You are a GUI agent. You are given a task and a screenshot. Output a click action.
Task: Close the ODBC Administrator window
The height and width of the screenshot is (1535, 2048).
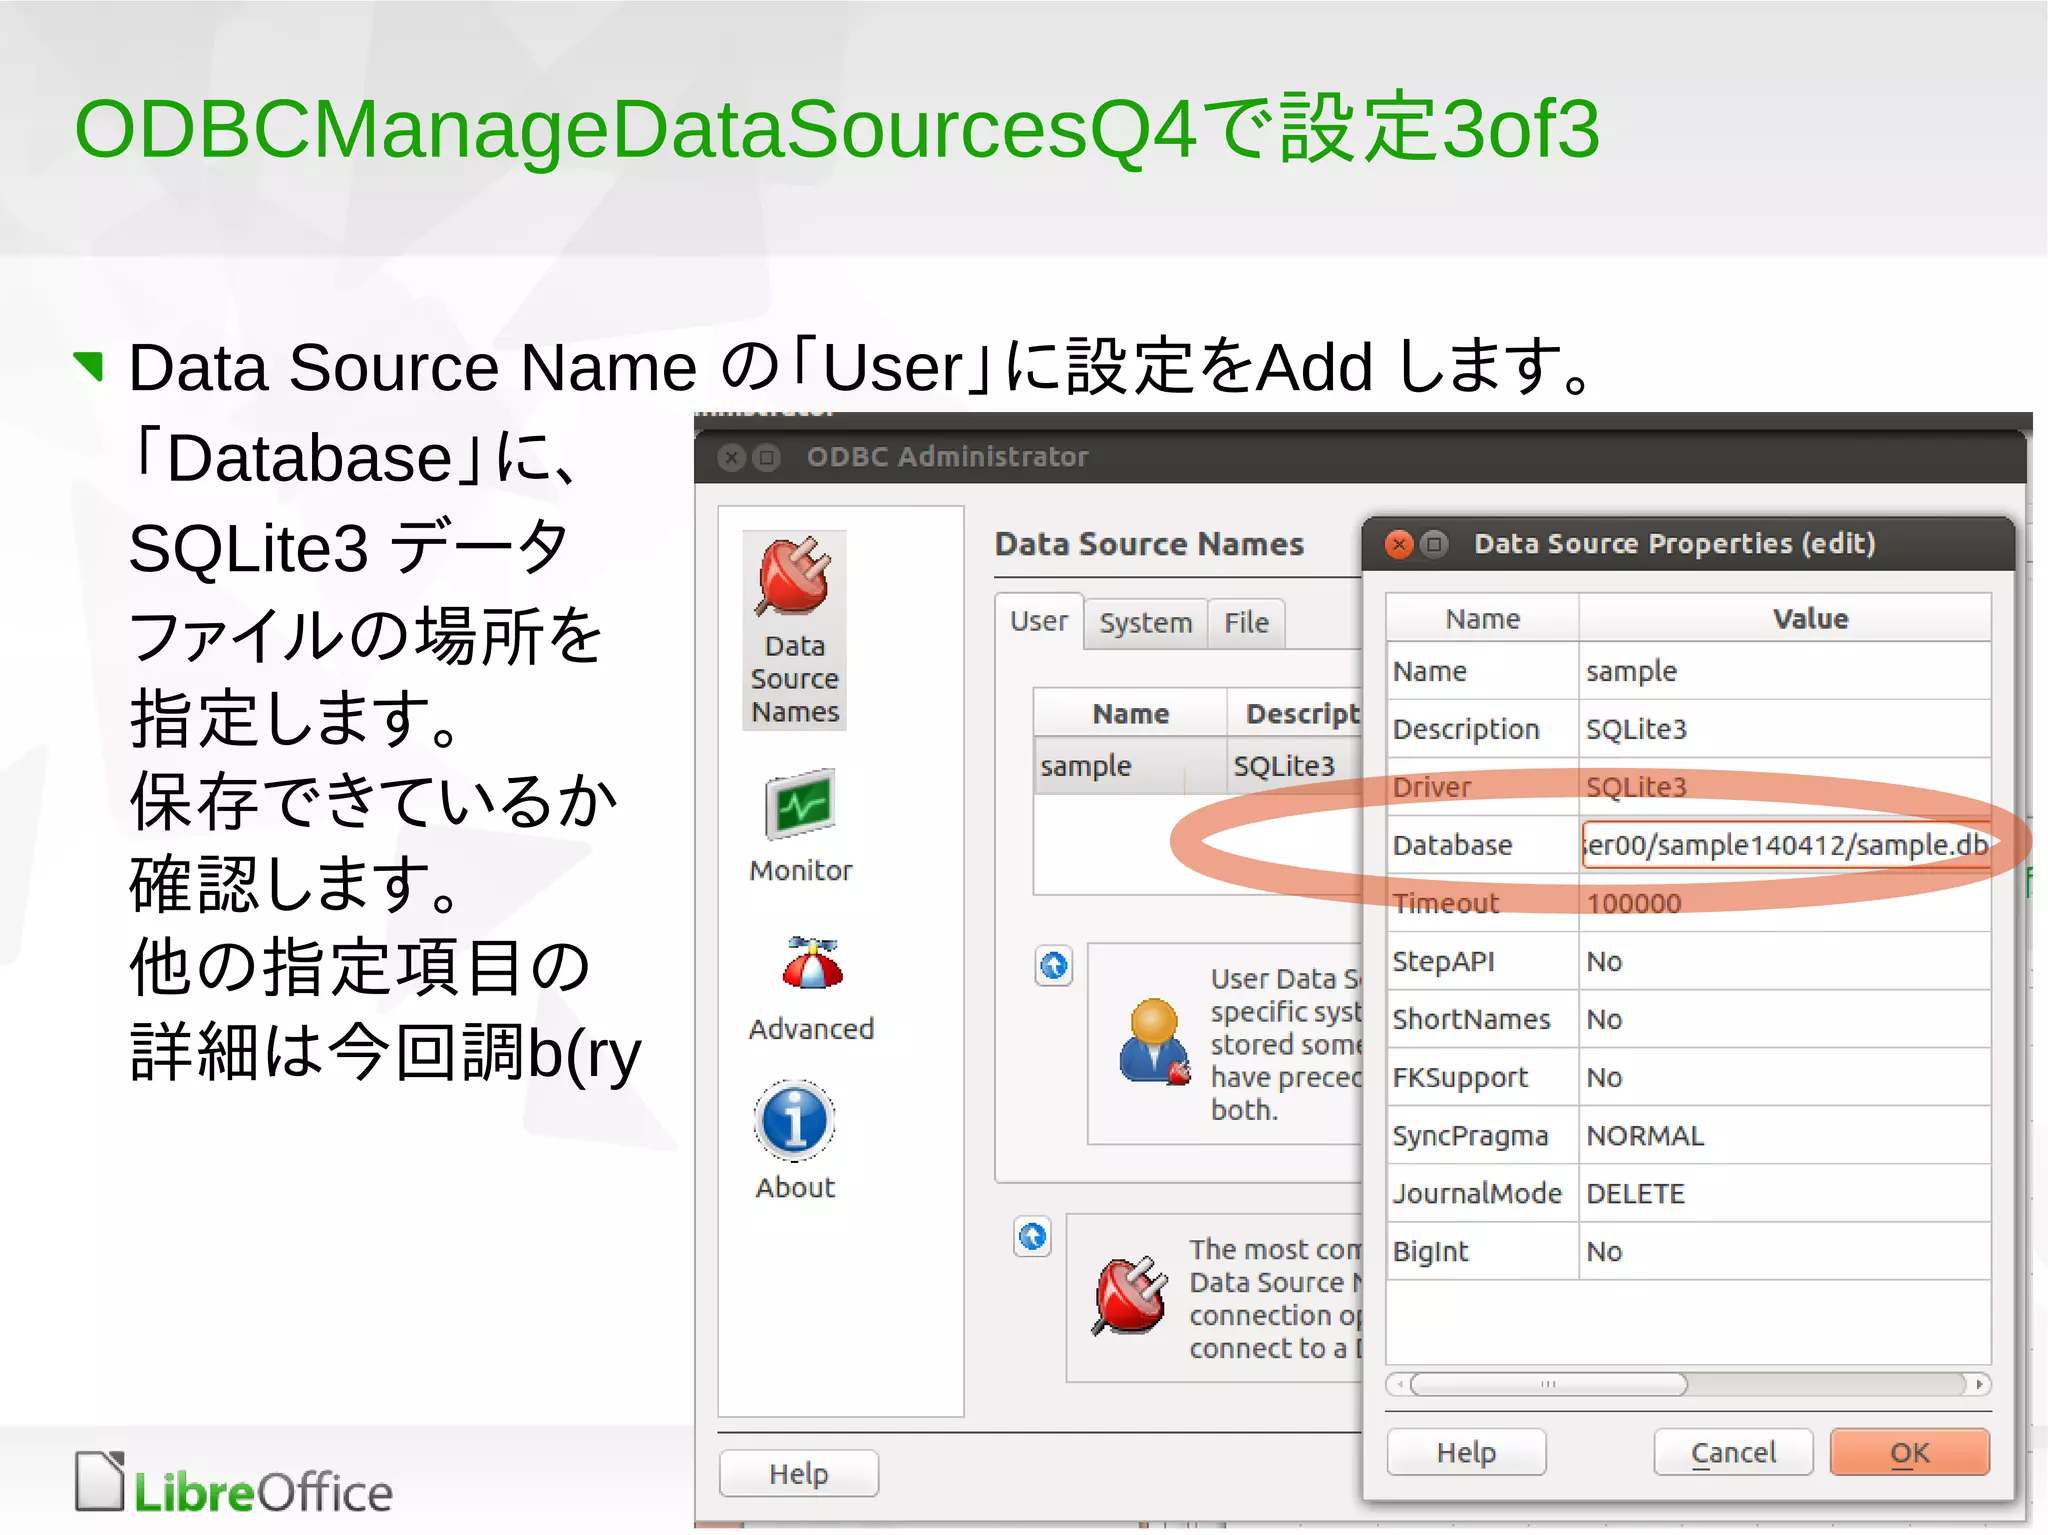tap(732, 458)
